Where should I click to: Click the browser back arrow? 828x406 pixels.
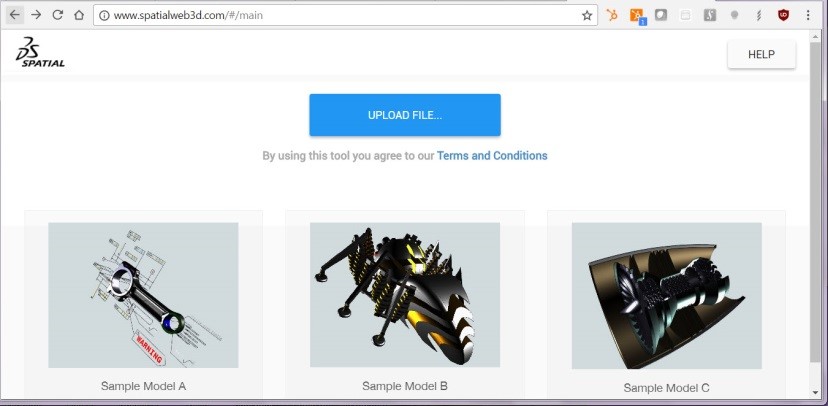coord(15,15)
